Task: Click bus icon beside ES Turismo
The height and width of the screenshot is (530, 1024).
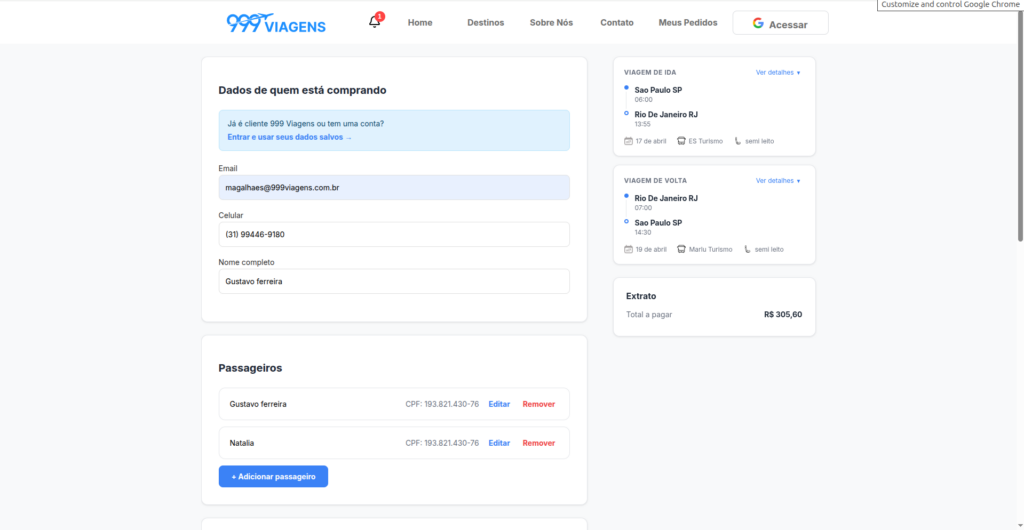Action: pos(681,141)
